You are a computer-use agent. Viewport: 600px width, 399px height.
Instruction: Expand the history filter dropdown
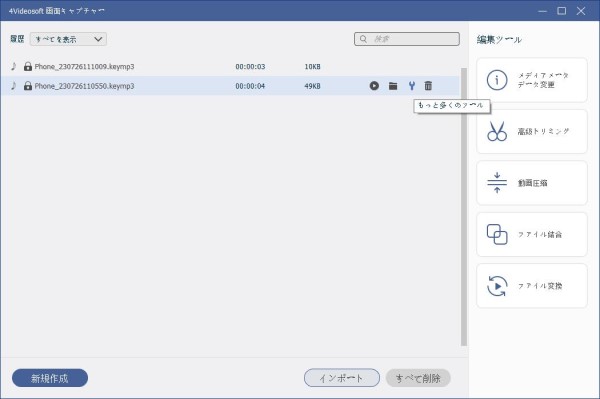pos(68,39)
